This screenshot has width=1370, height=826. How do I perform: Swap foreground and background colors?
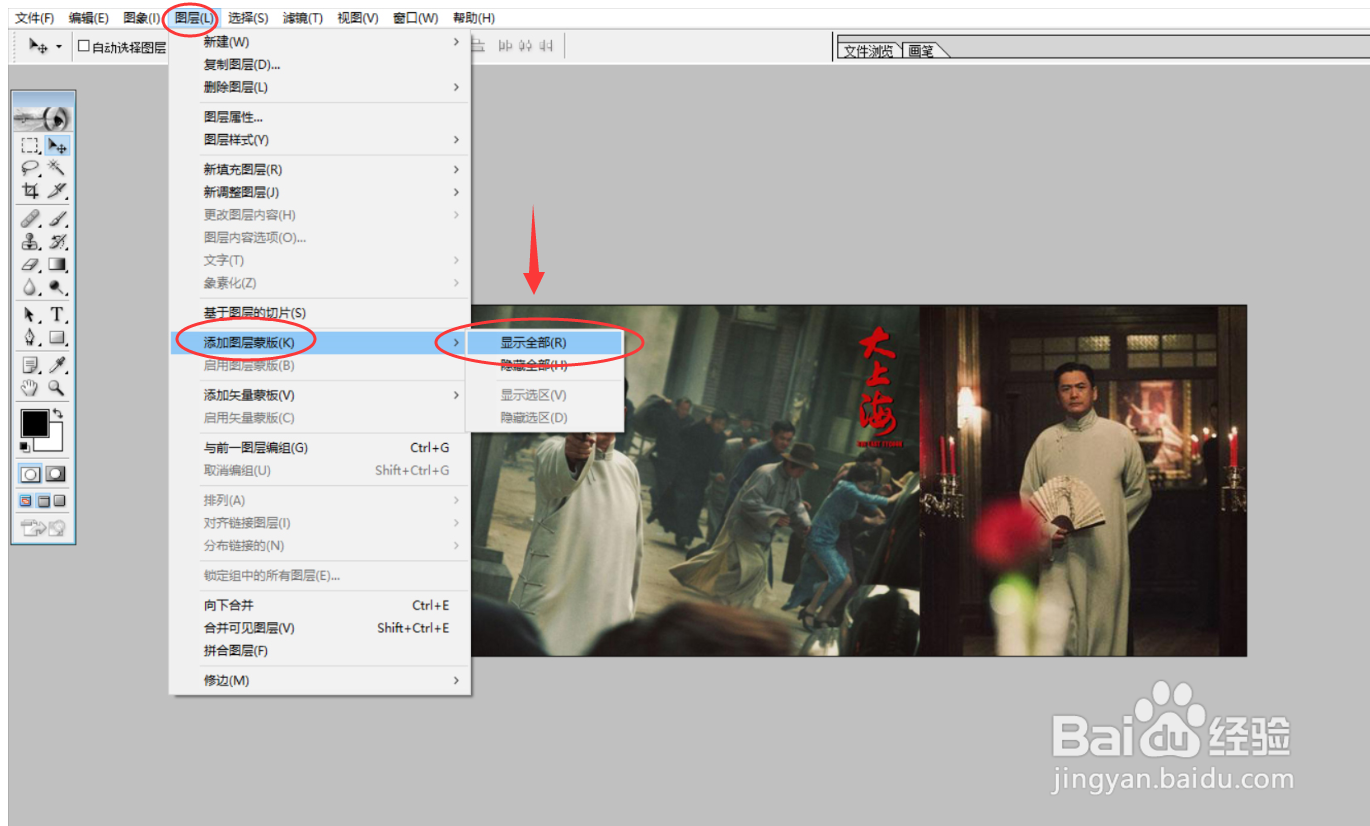click(x=58, y=413)
